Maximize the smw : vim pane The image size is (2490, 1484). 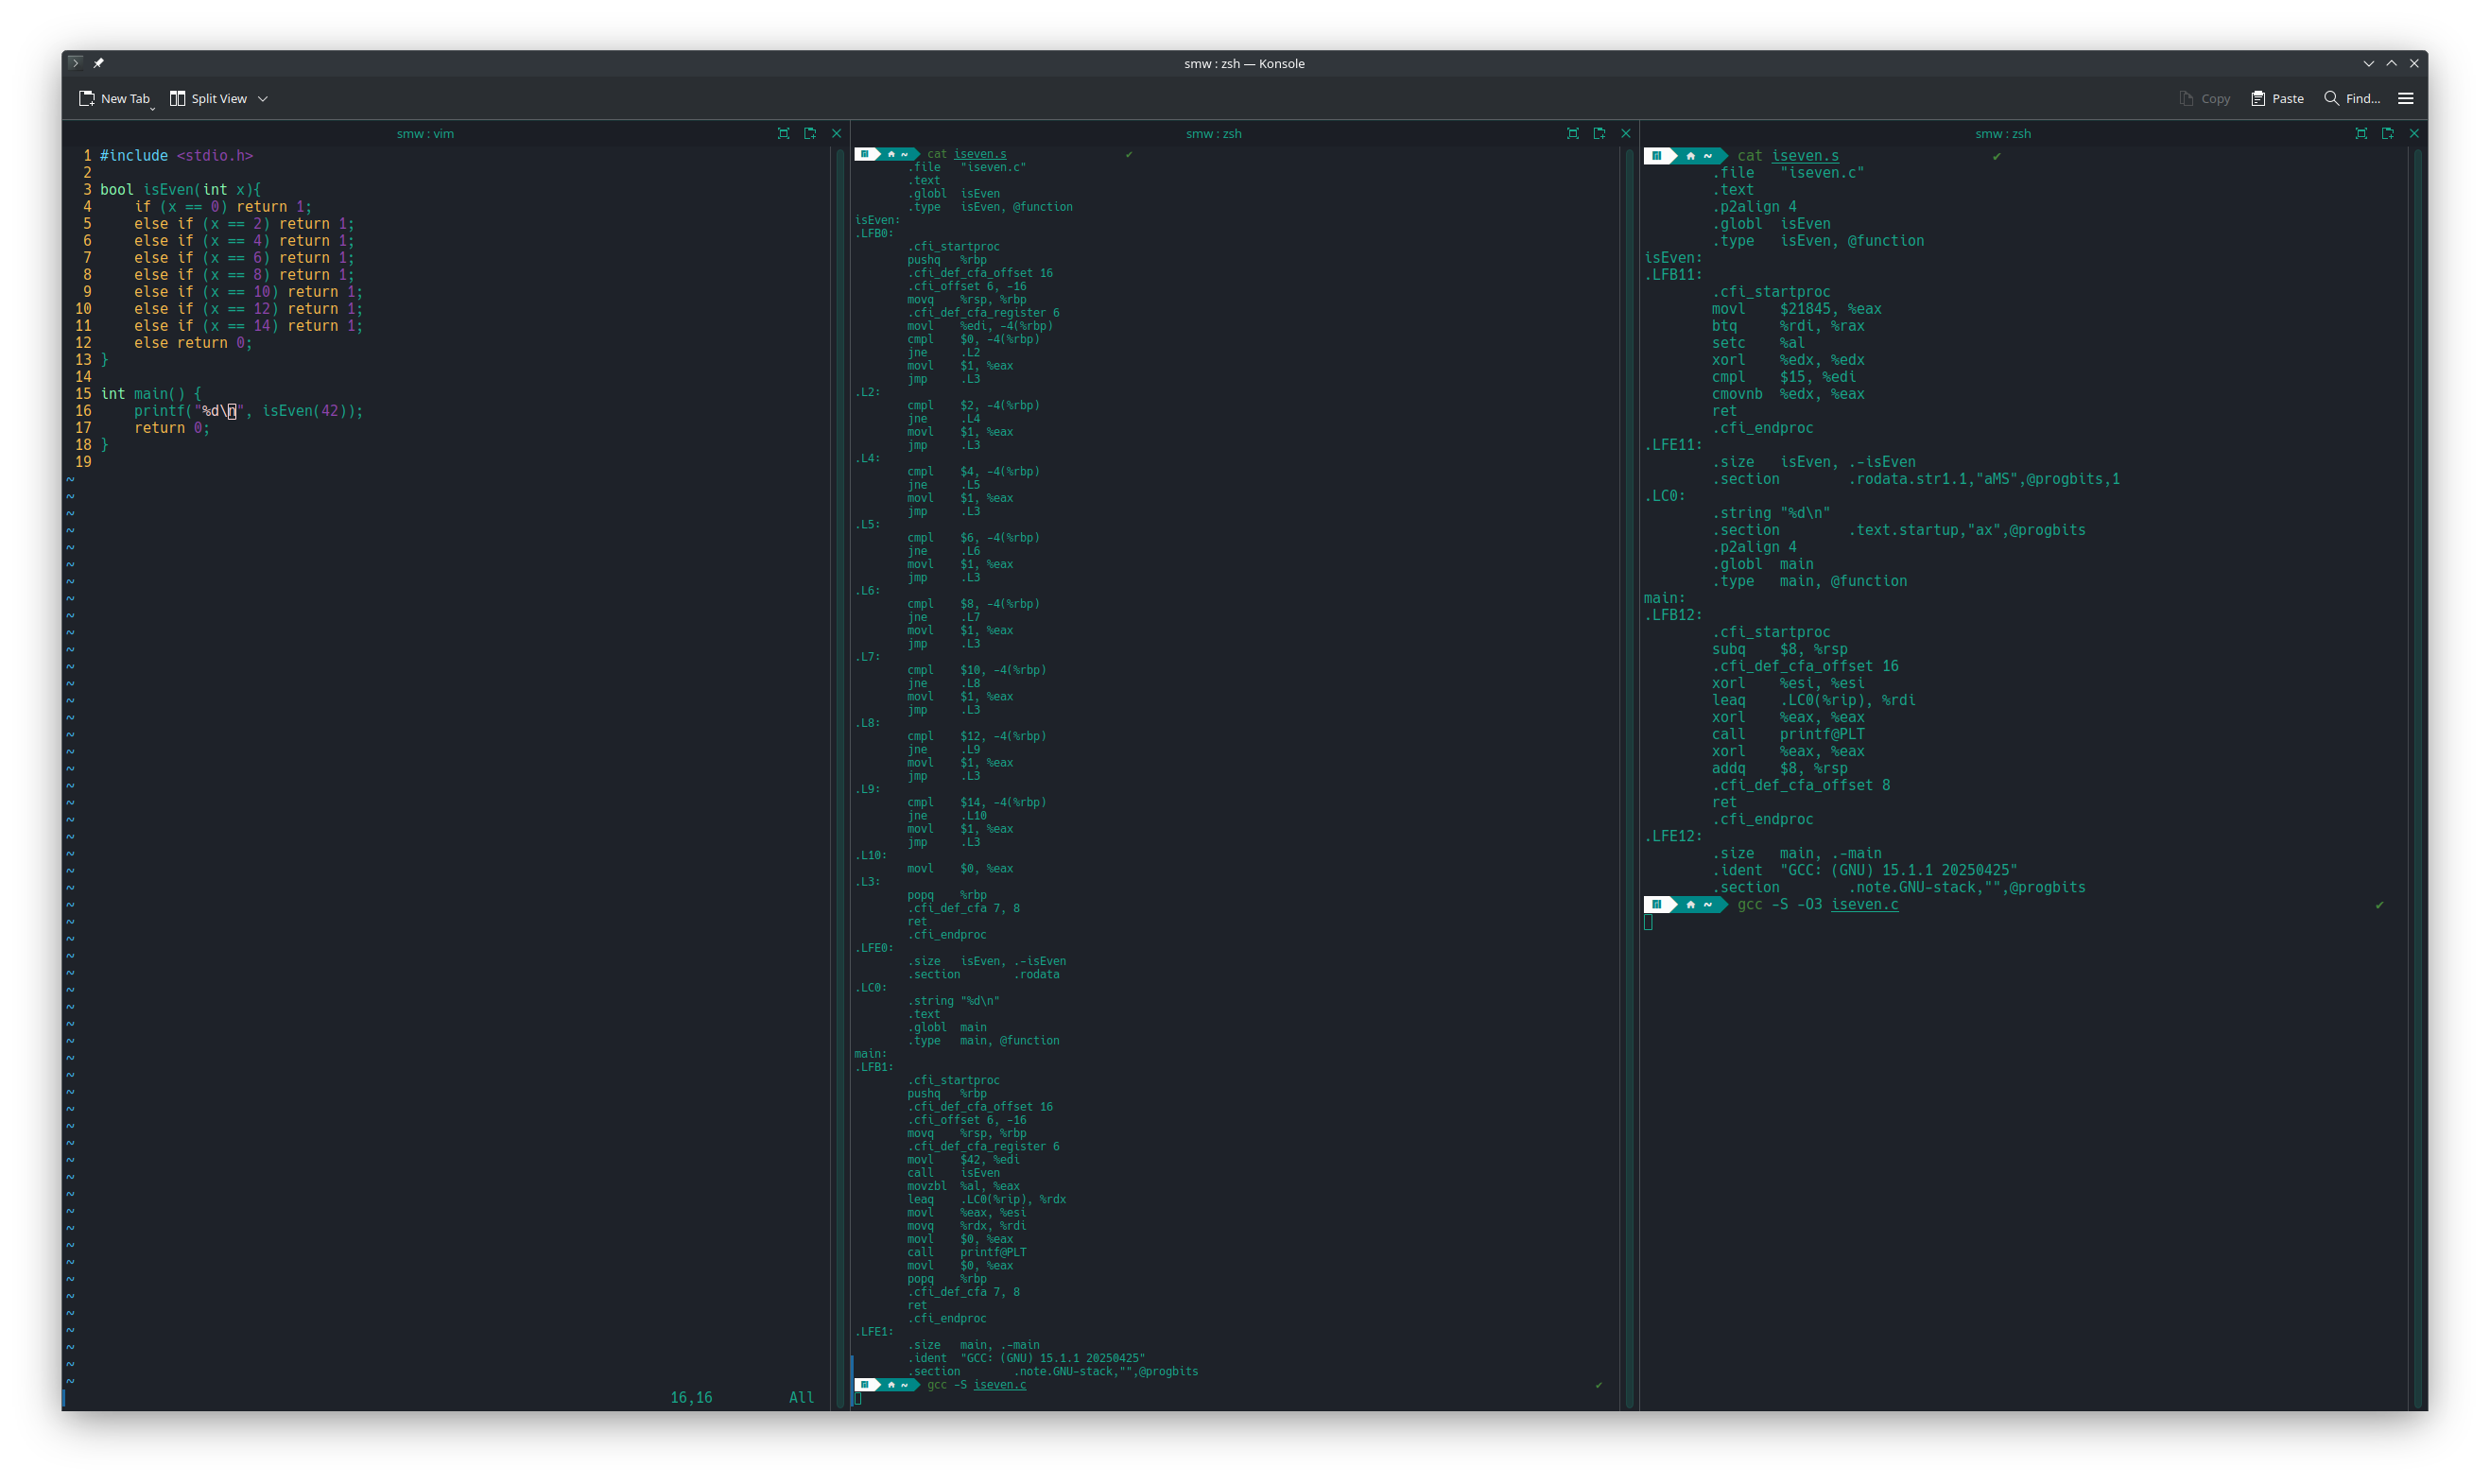coord(784,133)
